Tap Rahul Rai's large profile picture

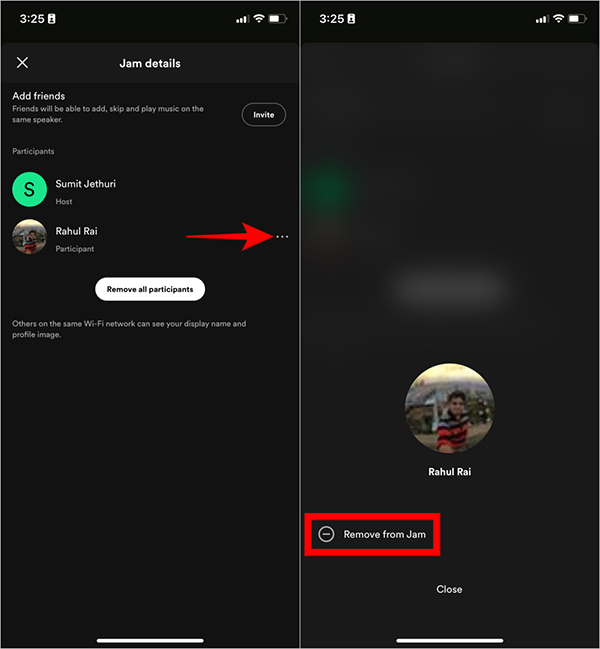(449, 408)
